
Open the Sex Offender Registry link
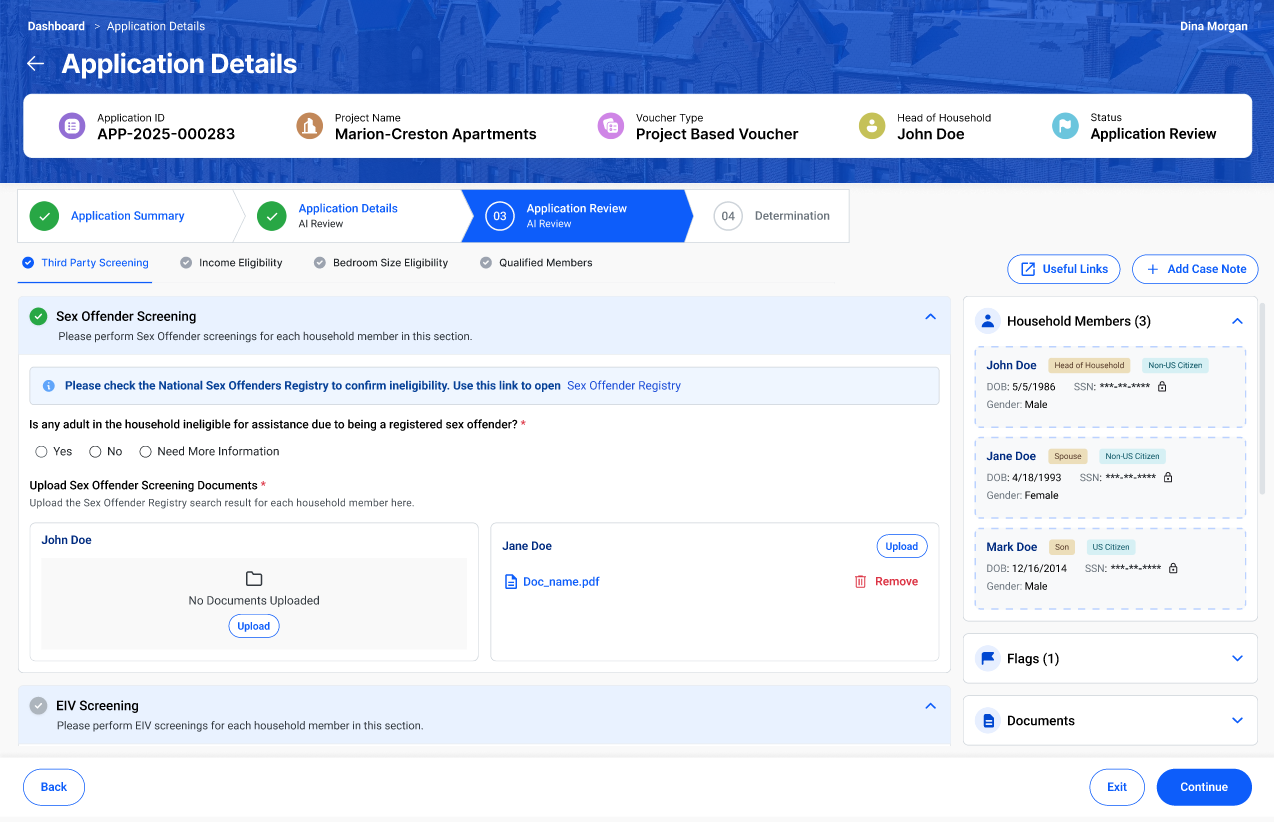click(x=623, y=386)
